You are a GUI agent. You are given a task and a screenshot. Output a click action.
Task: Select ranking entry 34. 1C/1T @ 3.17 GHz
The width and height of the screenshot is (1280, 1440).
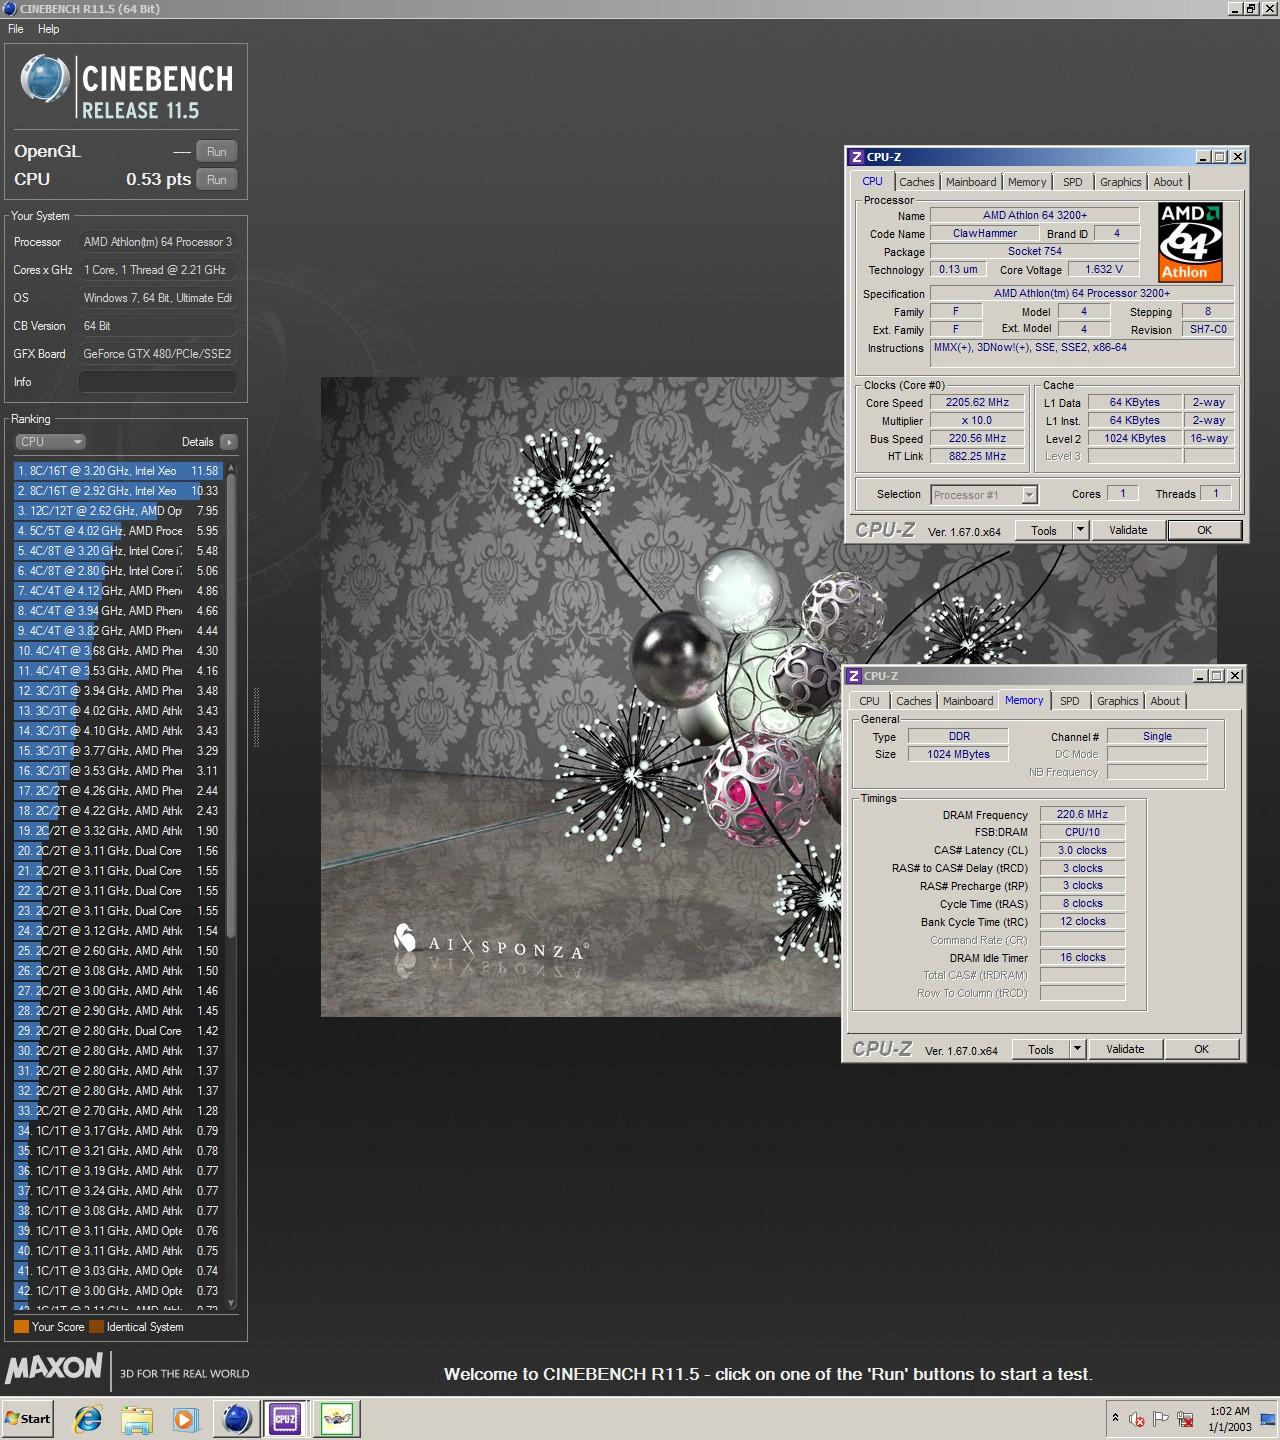tap(118, 1130)
